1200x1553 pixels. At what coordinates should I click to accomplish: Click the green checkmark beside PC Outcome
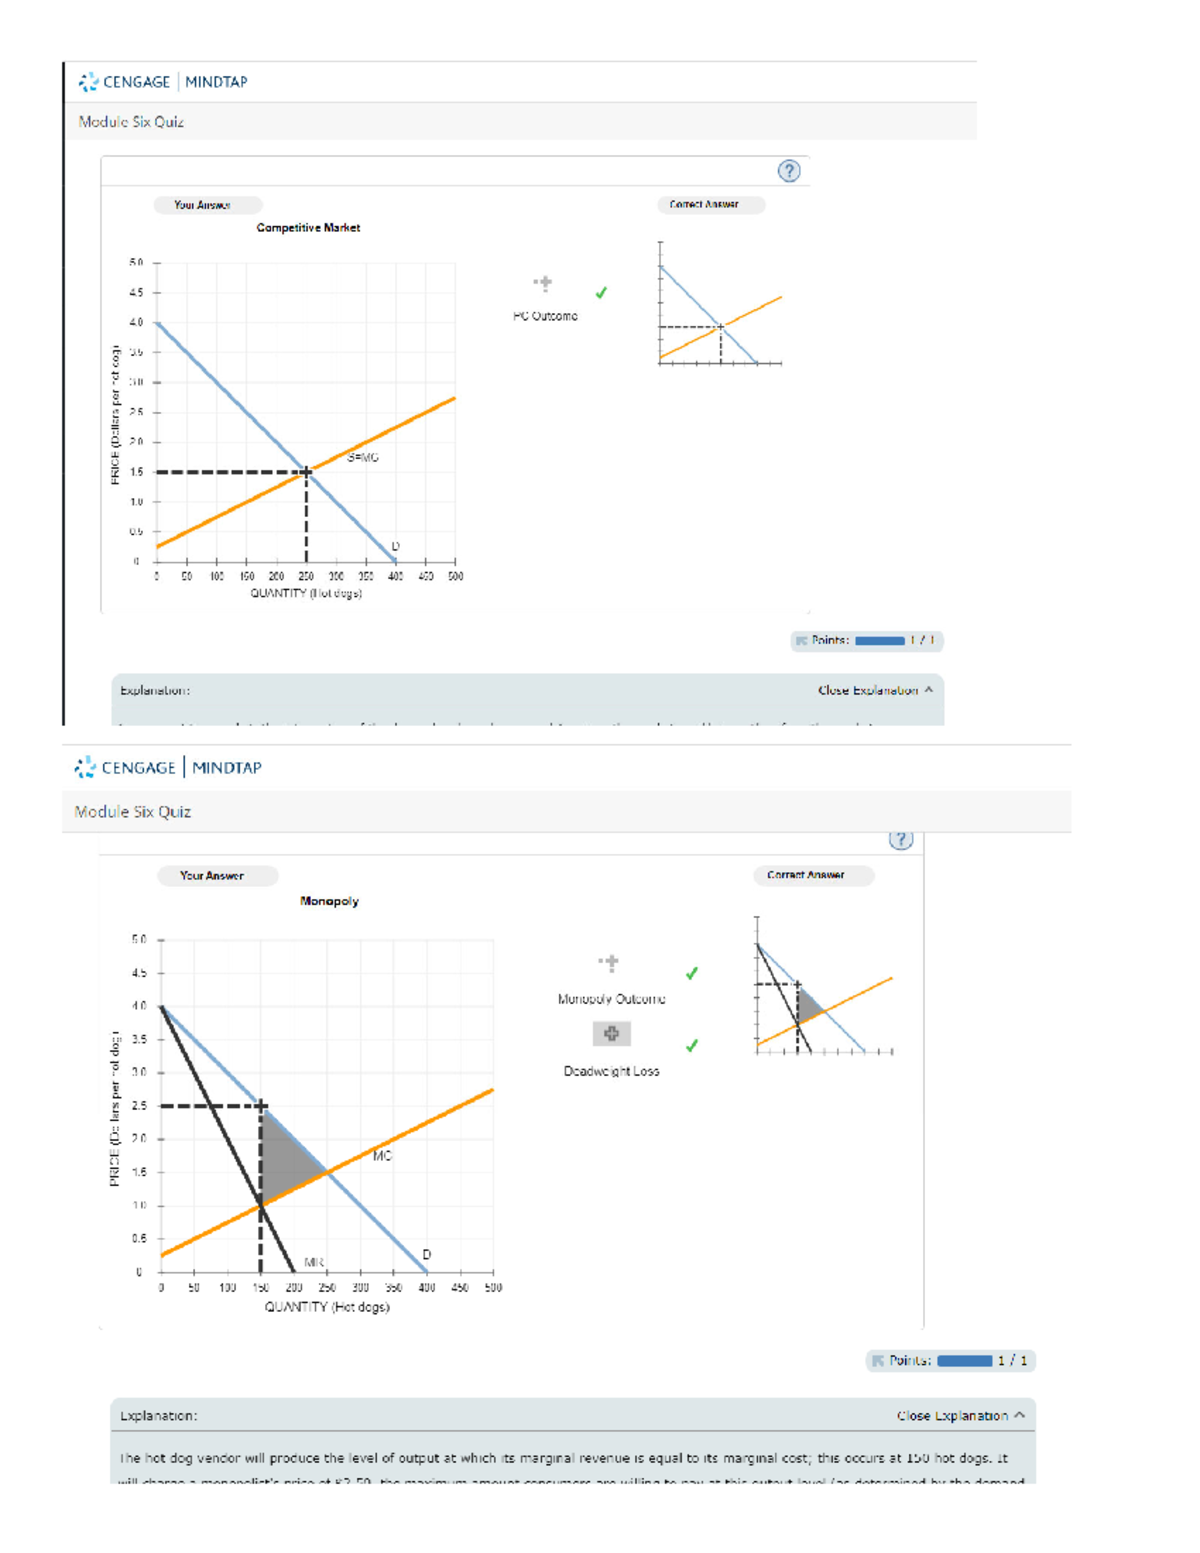click(x=600, y=292)
